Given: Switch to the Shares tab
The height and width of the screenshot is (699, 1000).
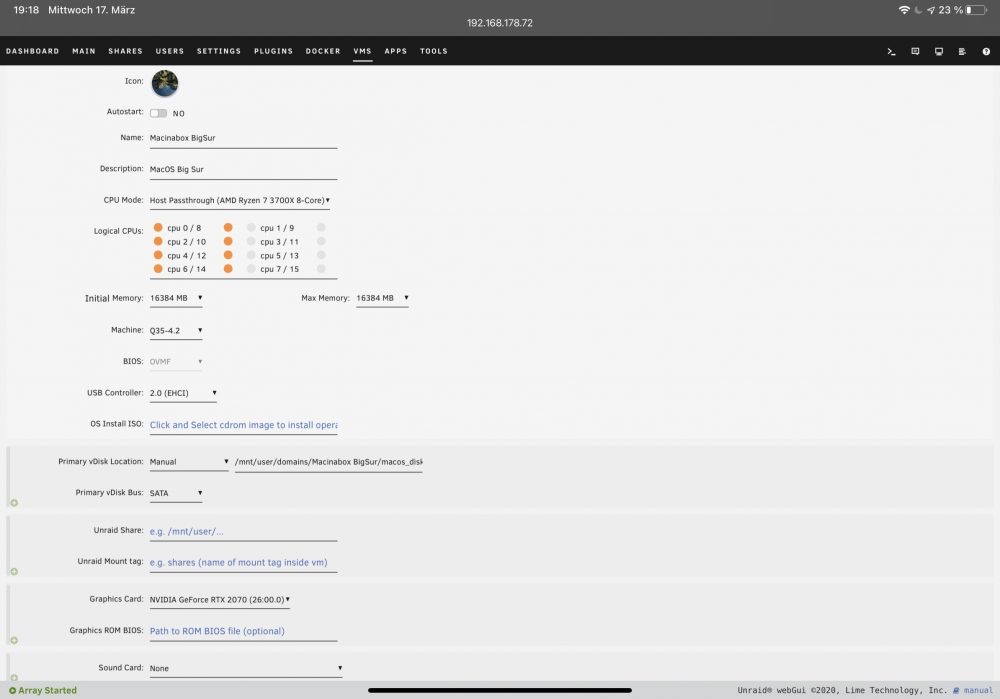Looking at the screenshot, I should click(126, 51).
